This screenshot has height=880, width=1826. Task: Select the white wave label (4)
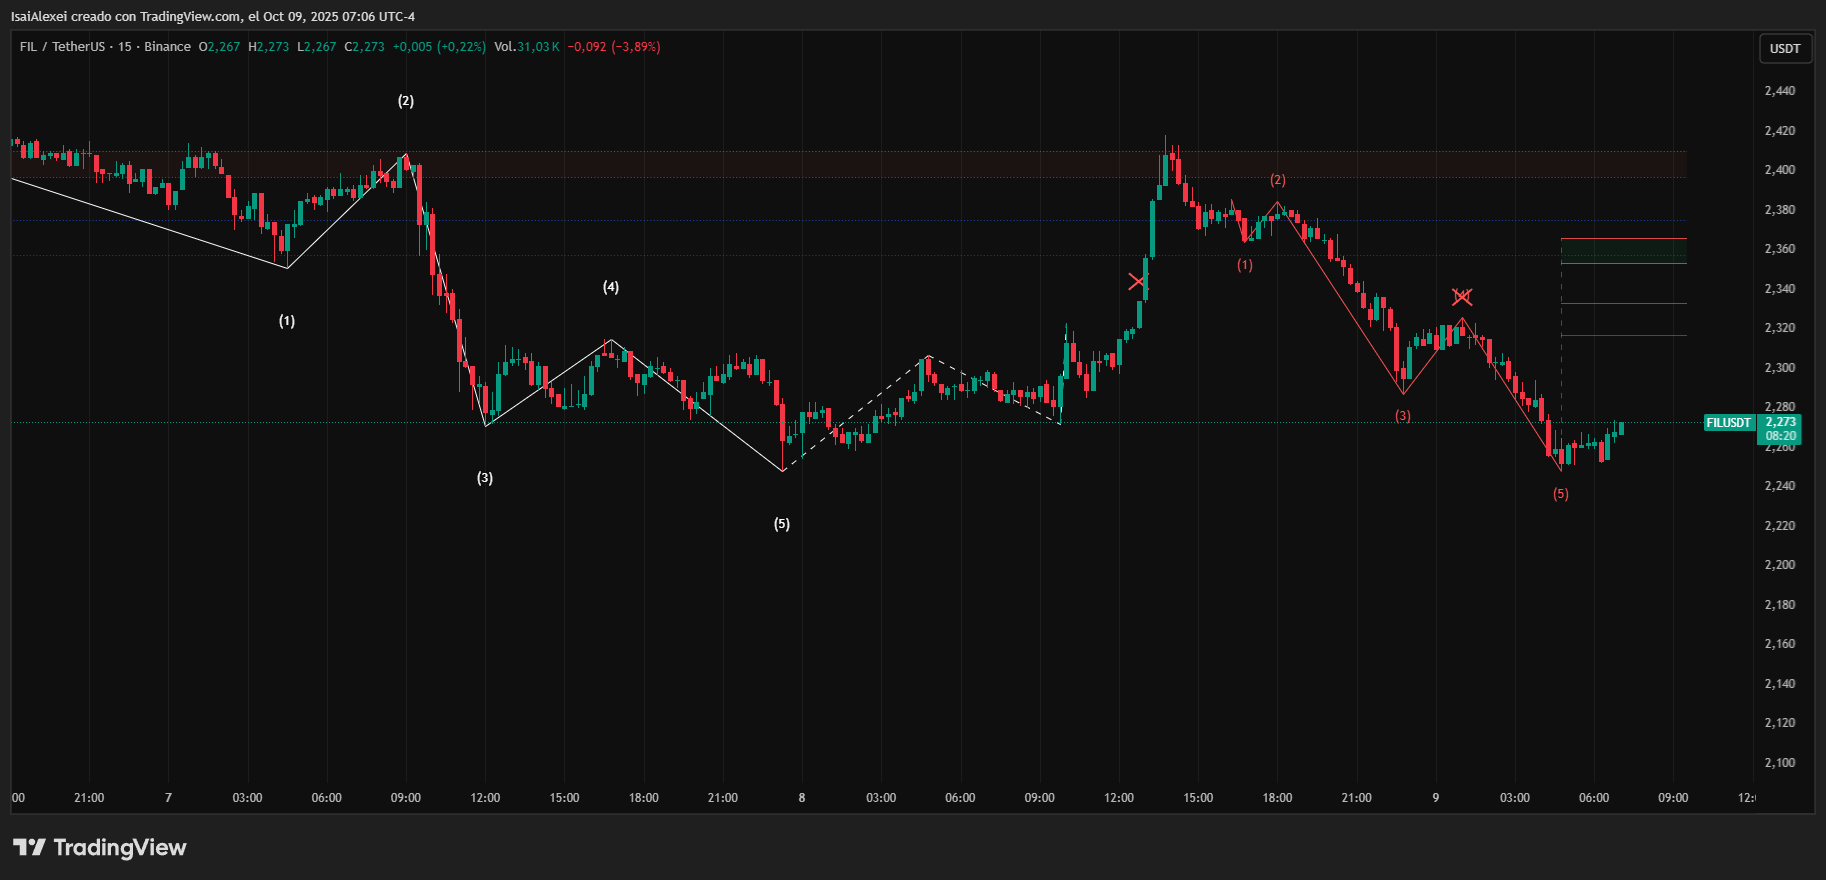tap(611, 287)
